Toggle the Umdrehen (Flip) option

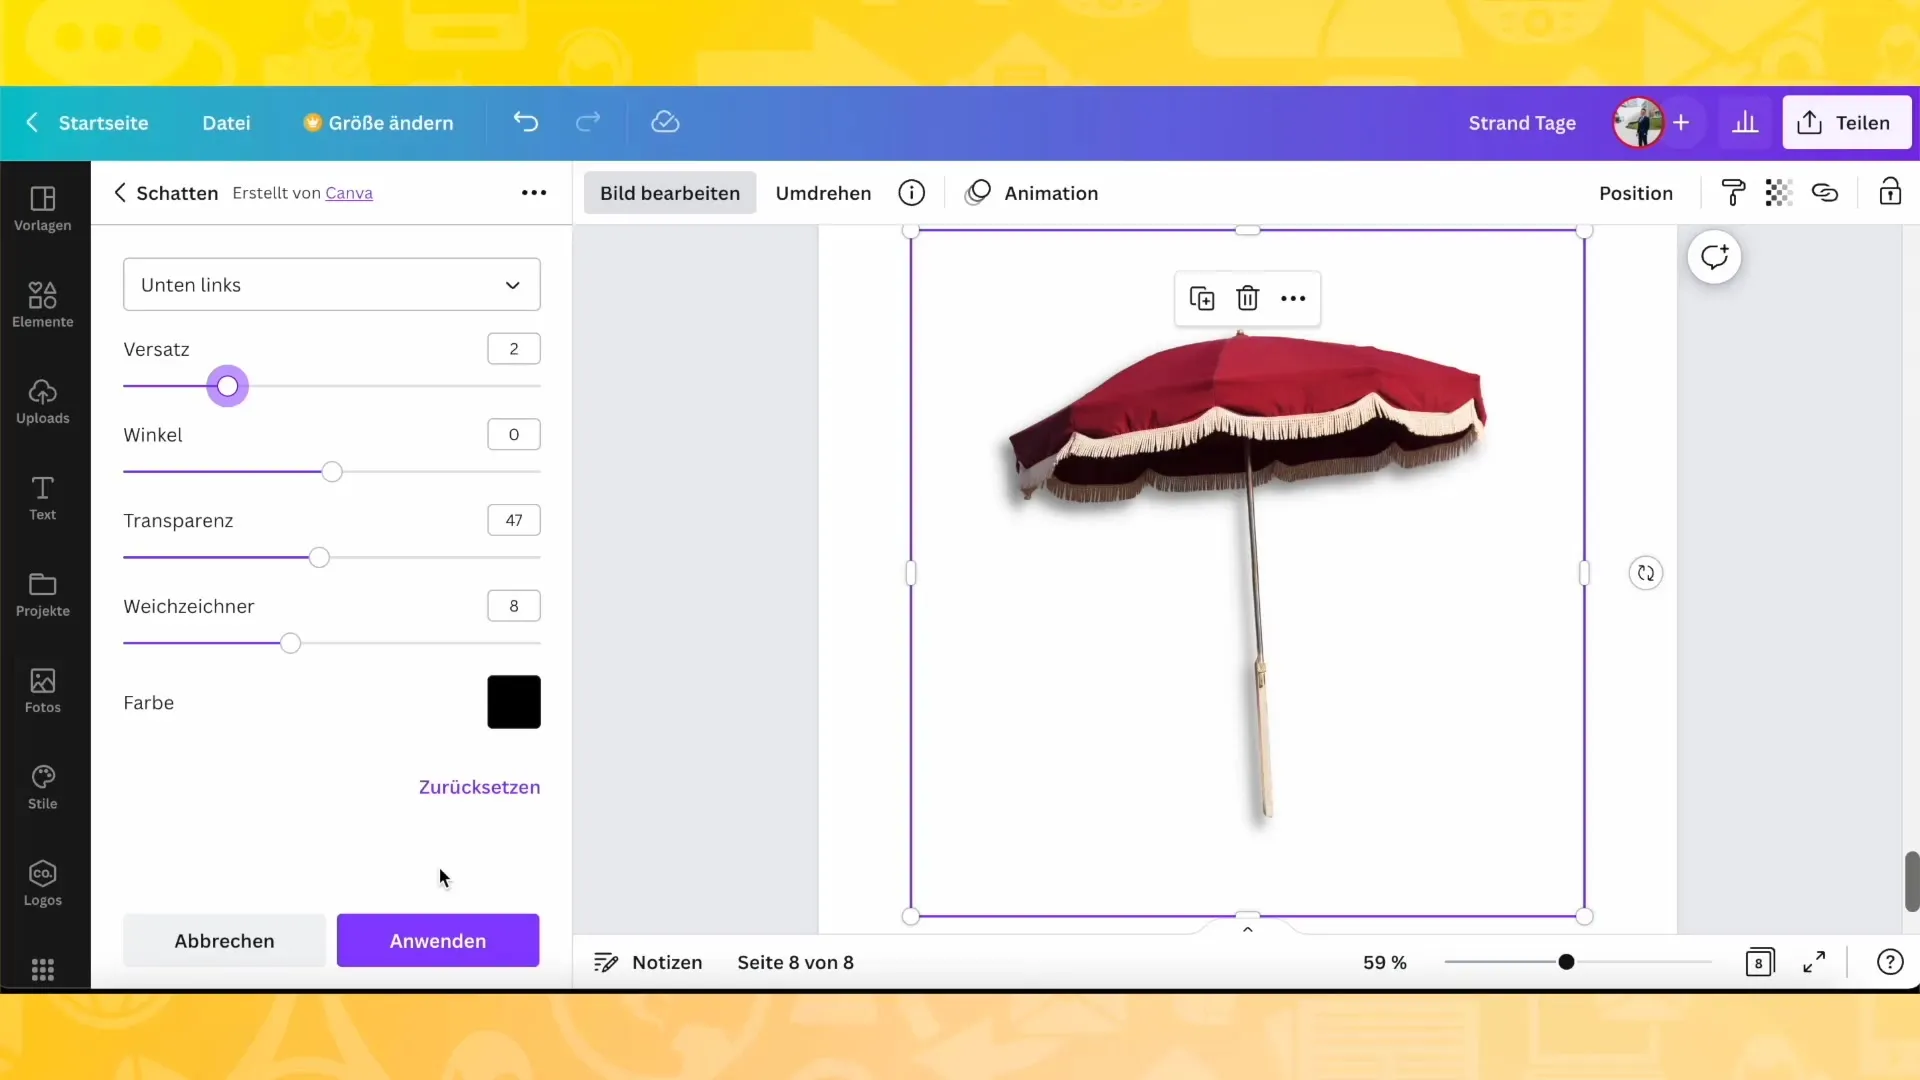[823, 193]
